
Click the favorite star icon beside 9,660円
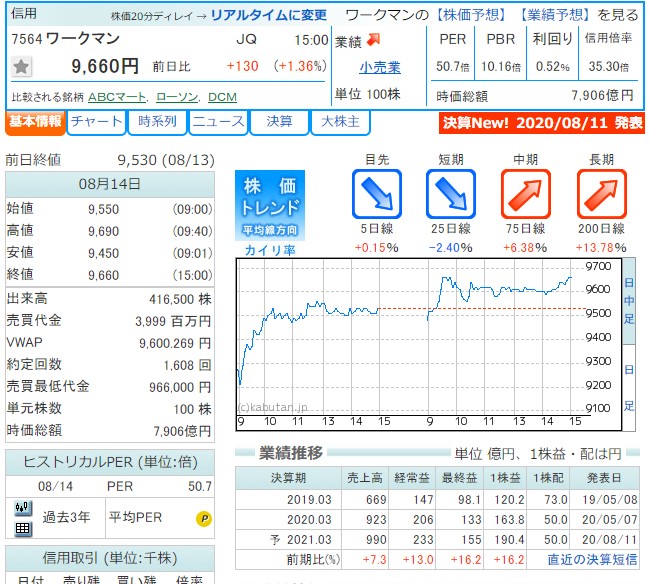click(x=21, y=66)
